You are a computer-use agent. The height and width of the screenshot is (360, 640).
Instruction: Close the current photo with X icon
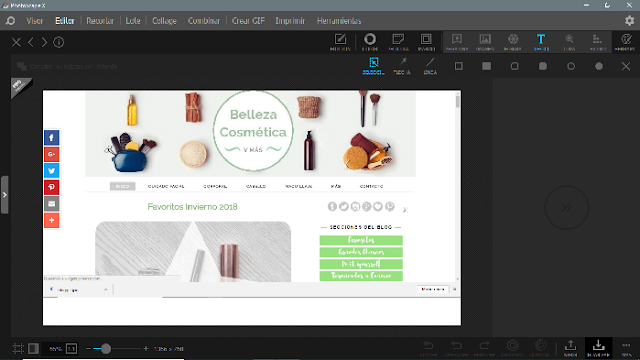pos(16,42)
